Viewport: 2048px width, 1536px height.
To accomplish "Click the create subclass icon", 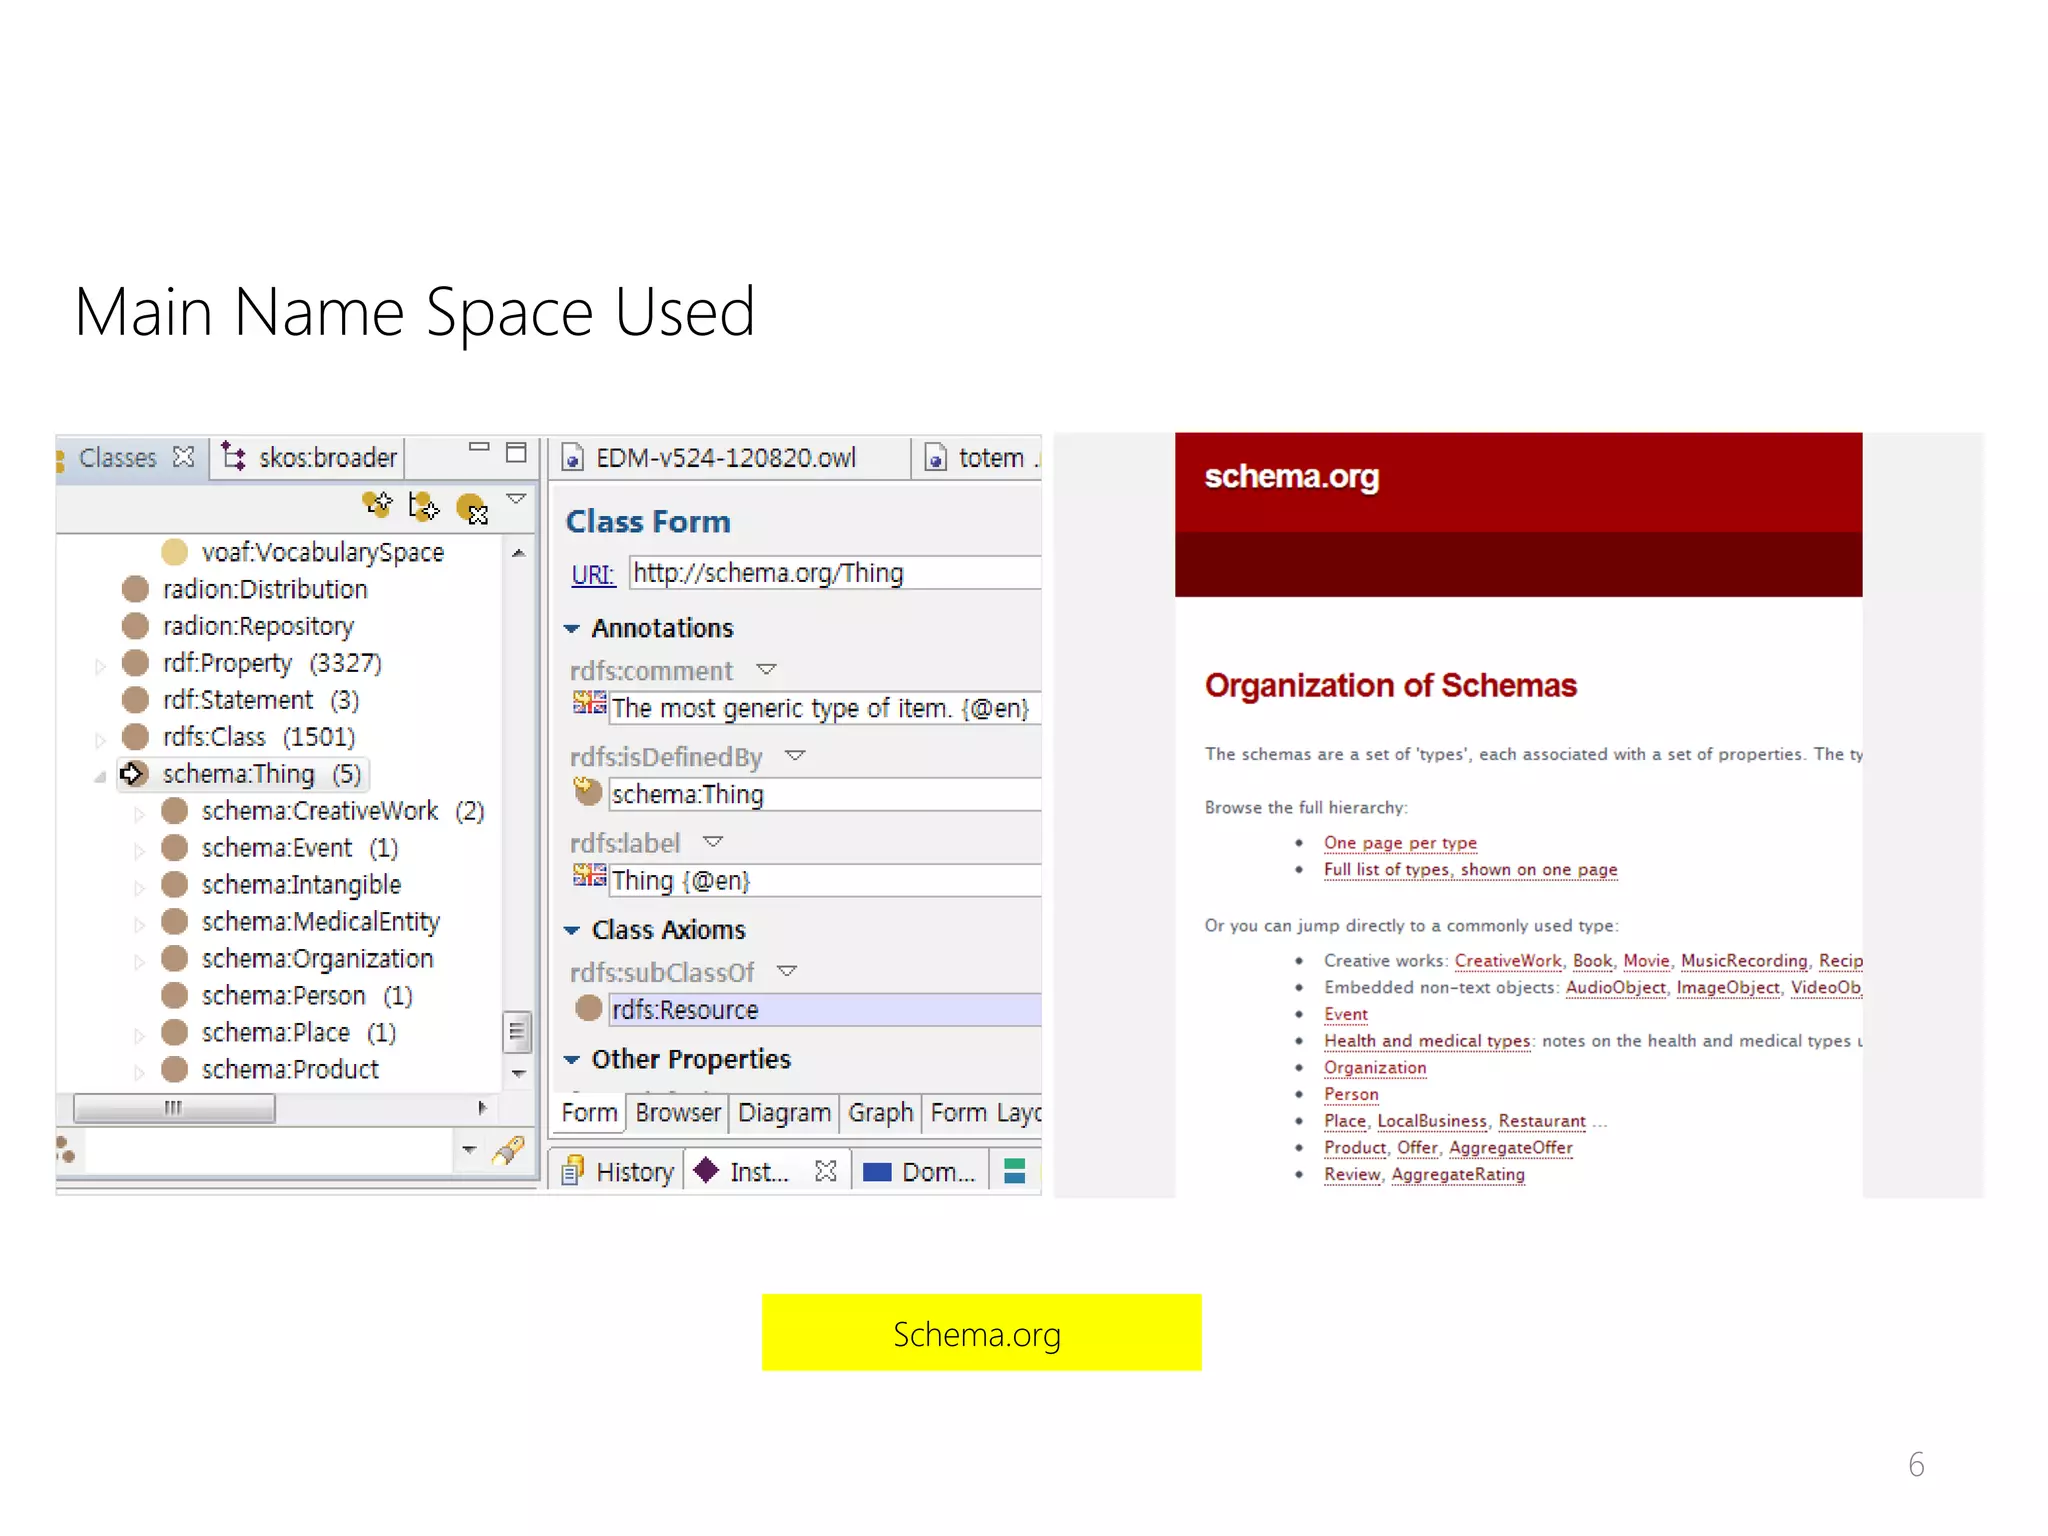I will pos(423,507).
